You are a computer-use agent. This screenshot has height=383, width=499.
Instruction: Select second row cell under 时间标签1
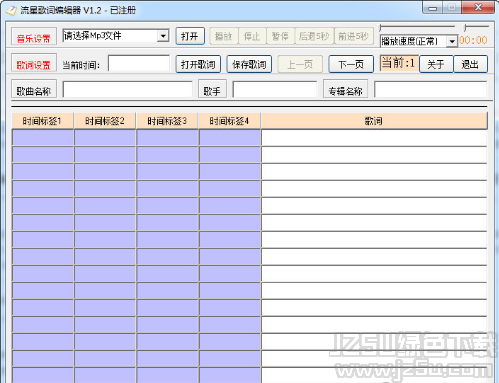tap(43, 155)
